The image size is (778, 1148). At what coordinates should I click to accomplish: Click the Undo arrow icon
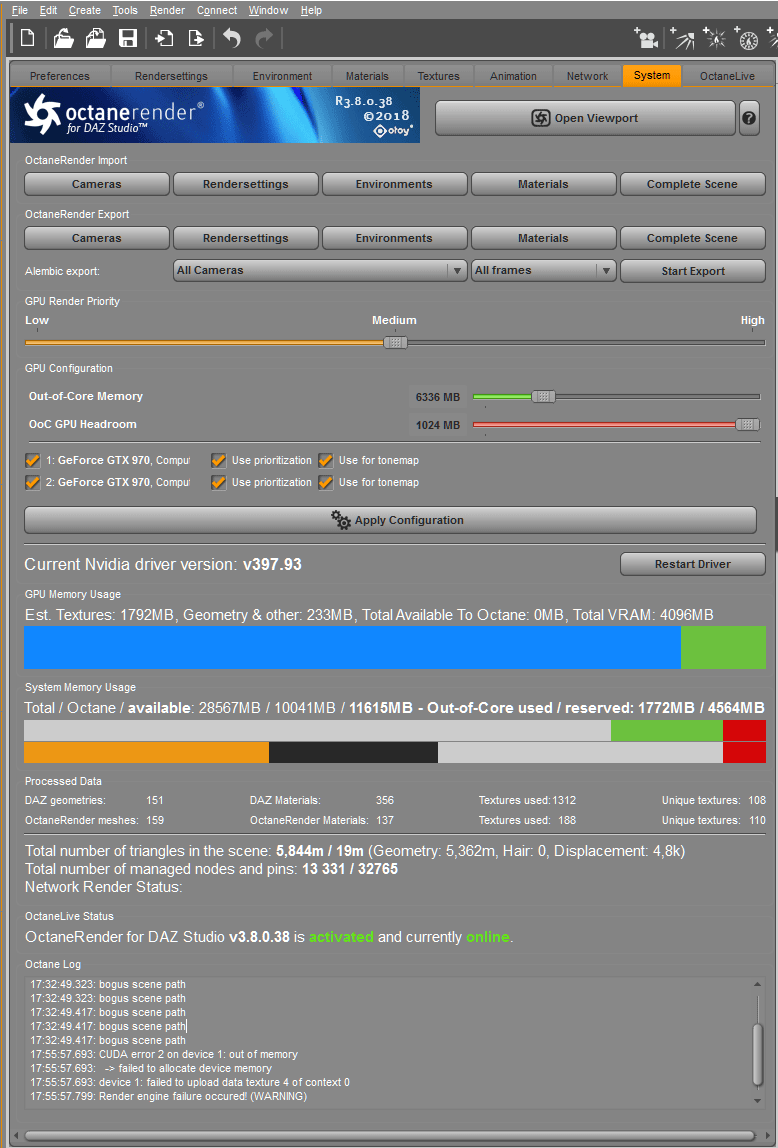click(x=232, y=38)
